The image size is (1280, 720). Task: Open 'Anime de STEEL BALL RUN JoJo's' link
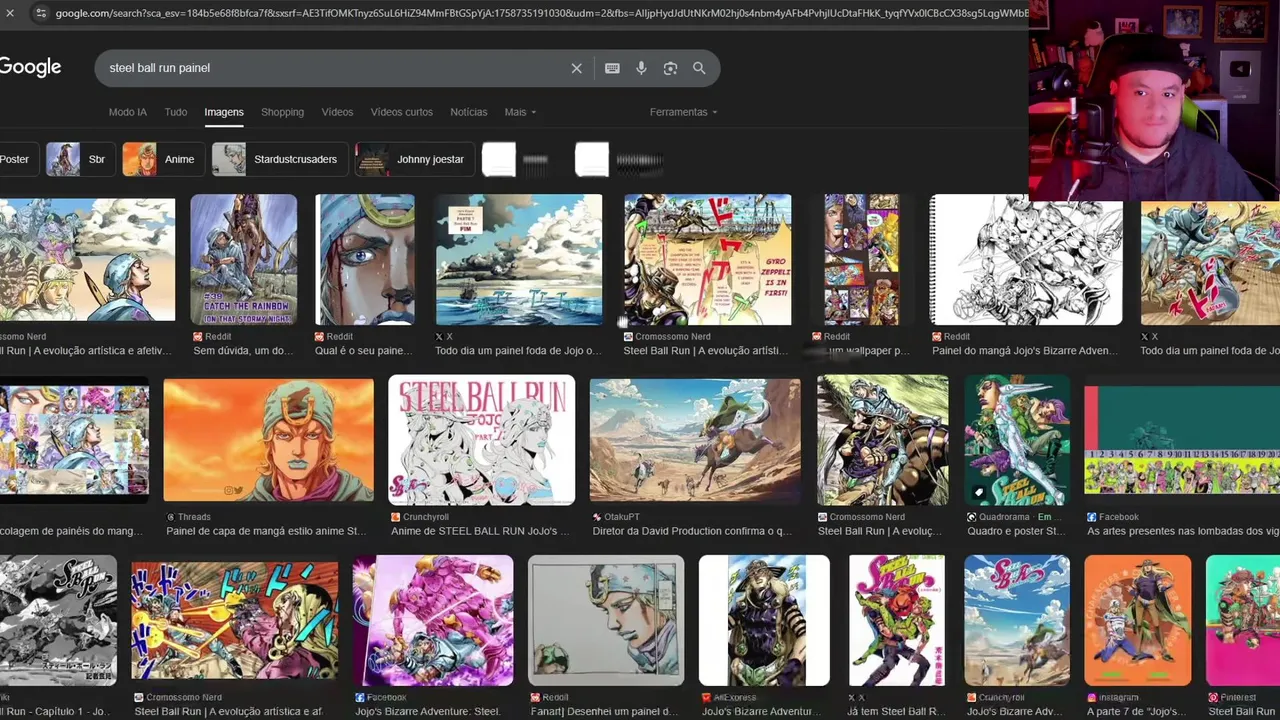[478, 531]
